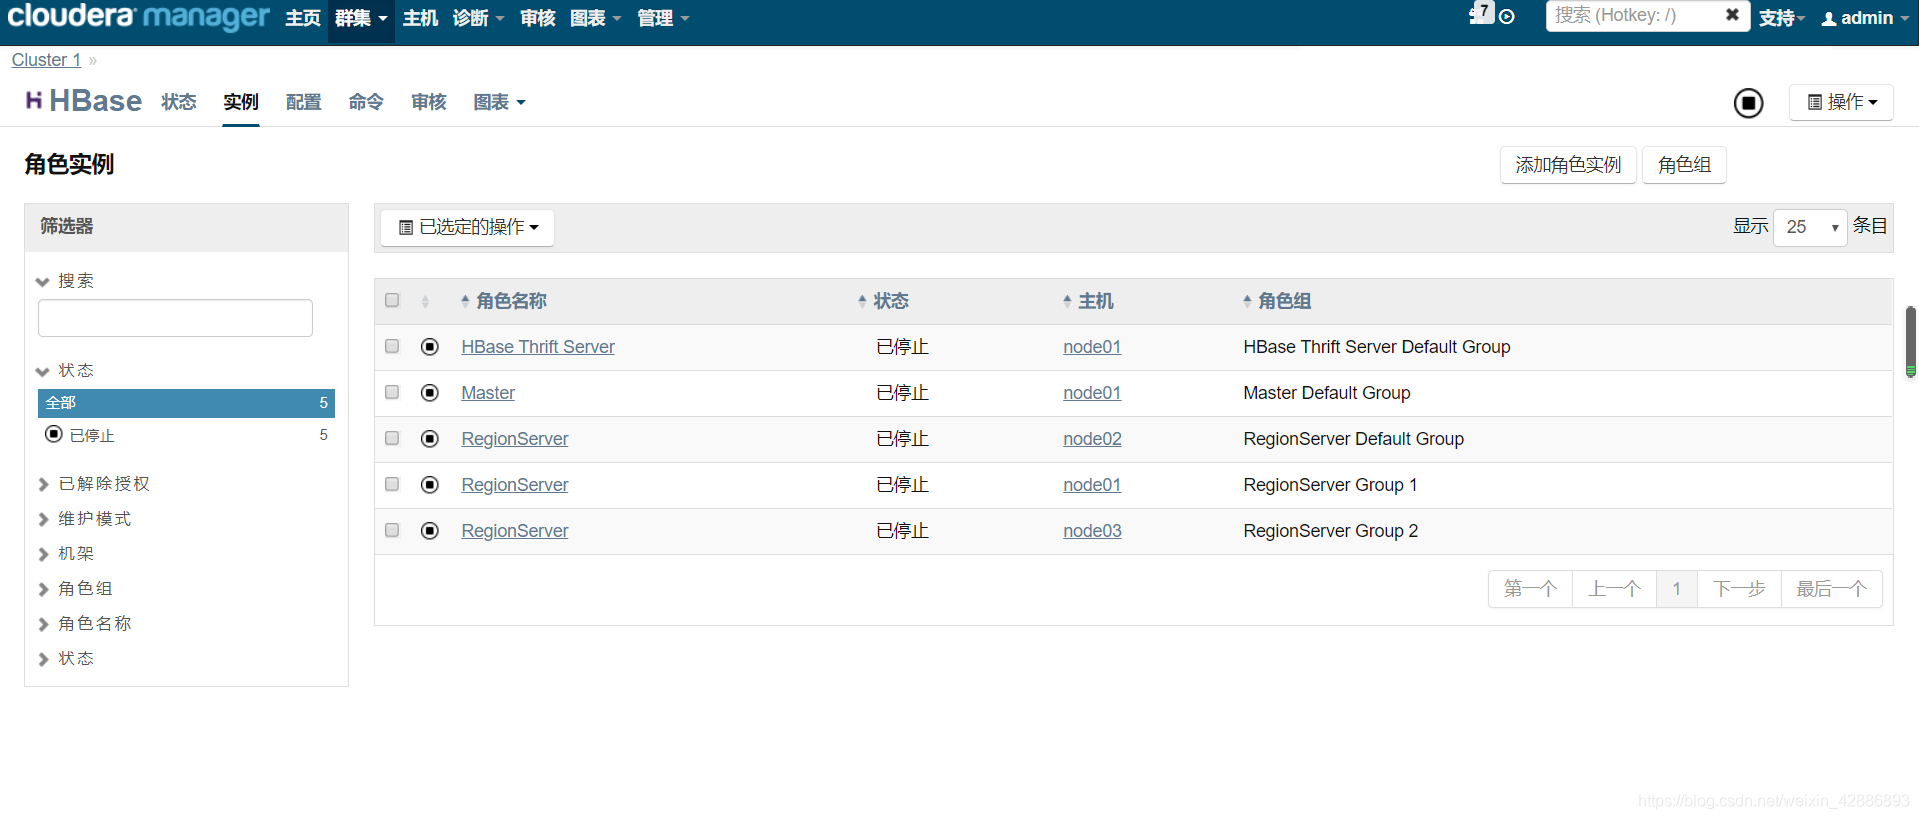The height and width of the screenshot is (819, 1919).
Task: Sort table by 主机 column
Action: (1088, 301)
